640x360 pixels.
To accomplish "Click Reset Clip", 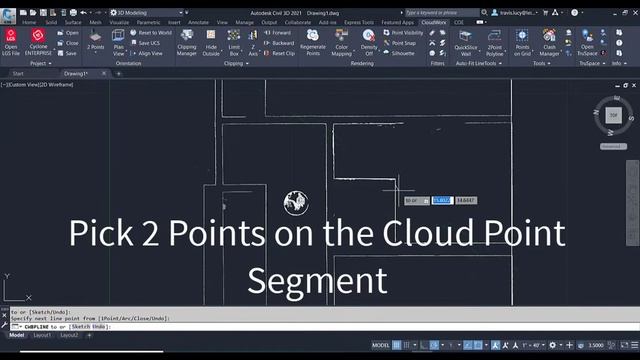I will (279, 53).
